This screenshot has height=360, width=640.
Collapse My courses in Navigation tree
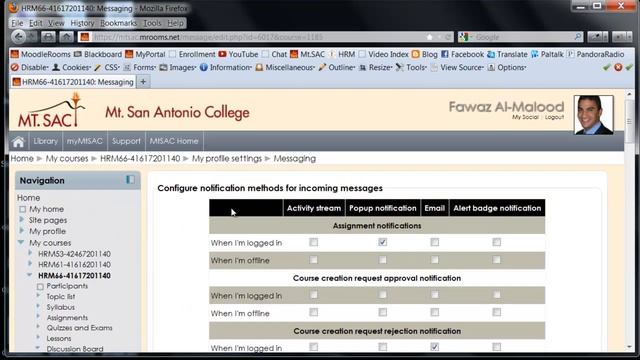(x=21, y=242)
